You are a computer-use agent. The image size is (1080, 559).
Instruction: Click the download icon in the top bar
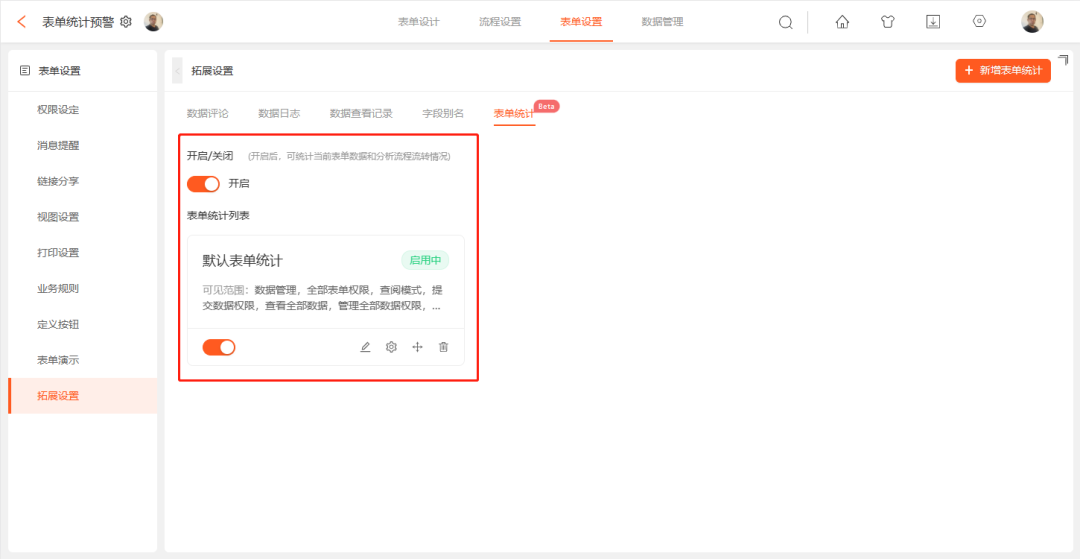point(933,22)
